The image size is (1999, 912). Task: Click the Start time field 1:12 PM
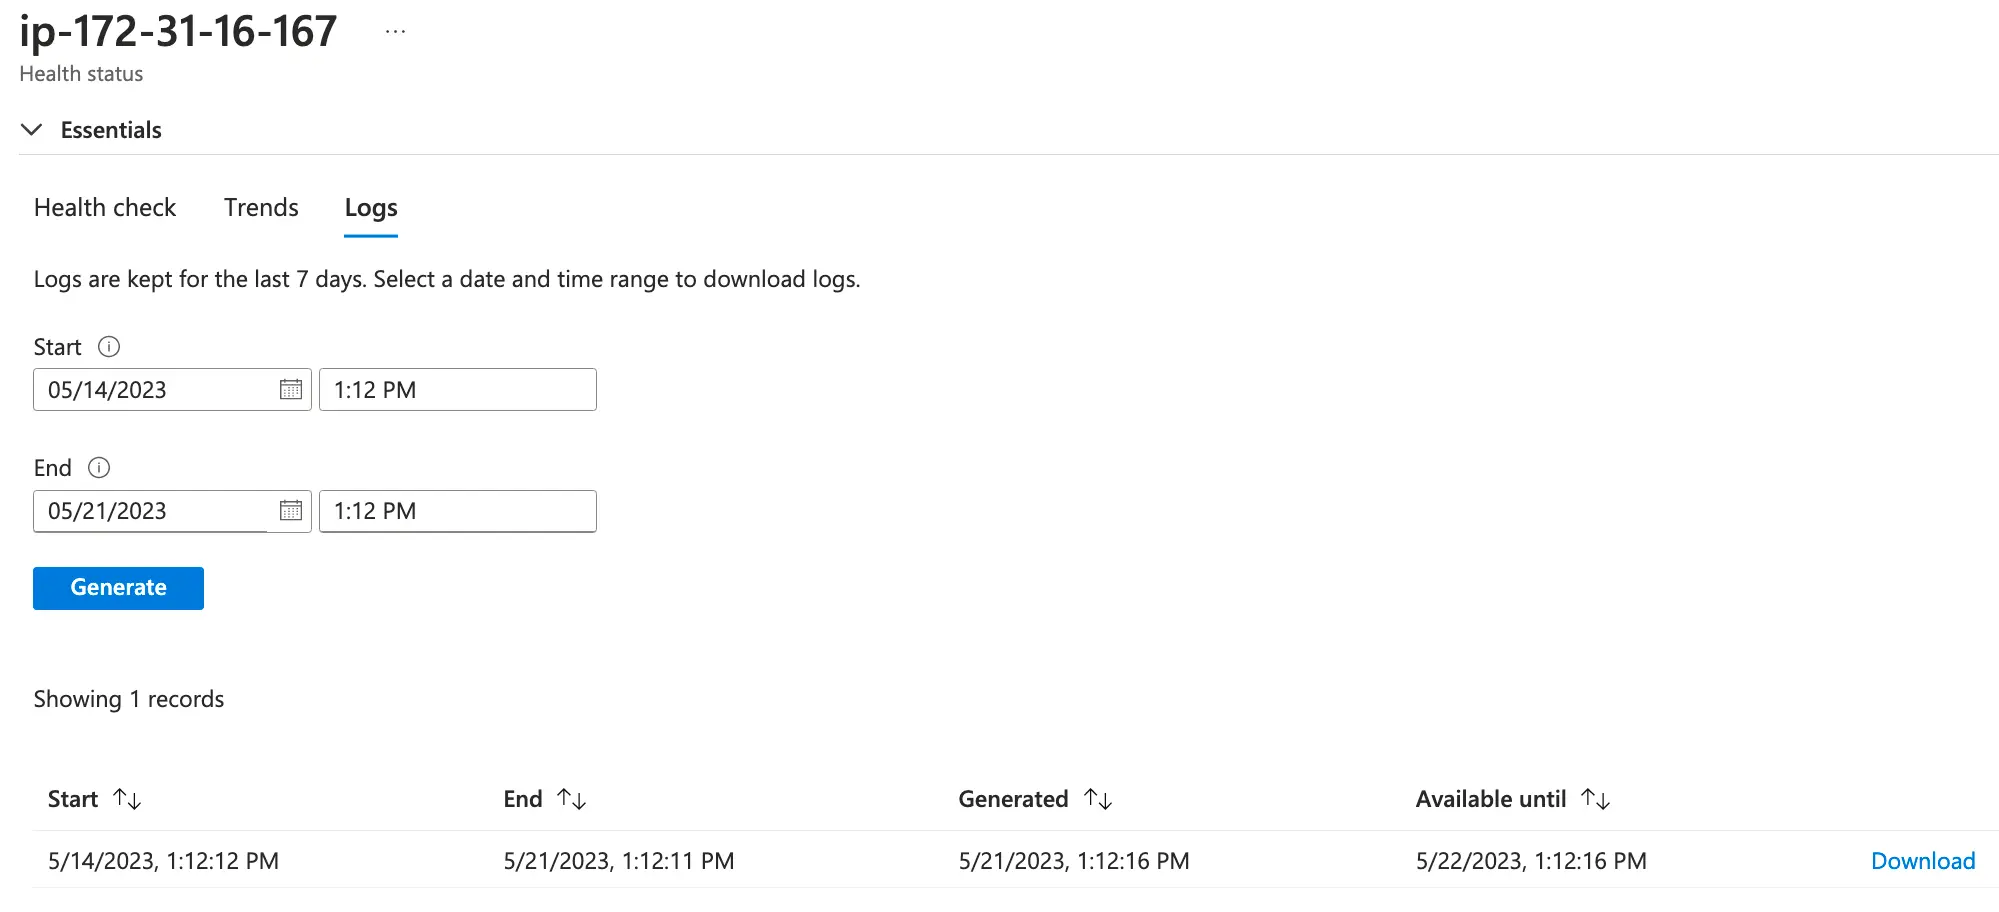point(457,390)
